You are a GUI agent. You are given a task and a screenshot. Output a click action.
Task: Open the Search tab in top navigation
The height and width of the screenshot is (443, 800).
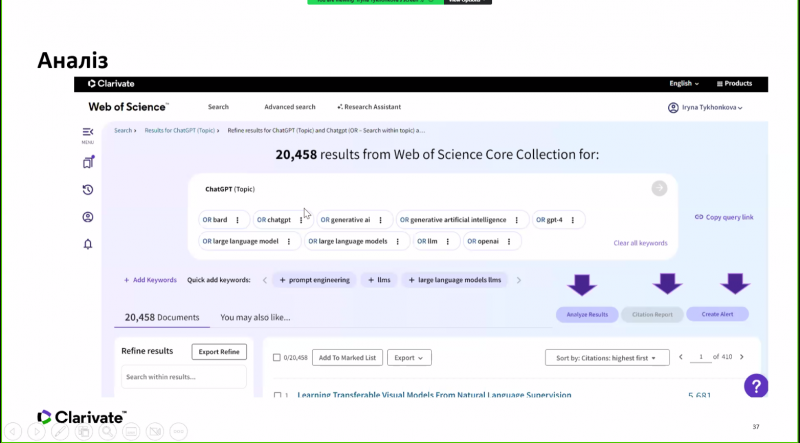(218, 107)
